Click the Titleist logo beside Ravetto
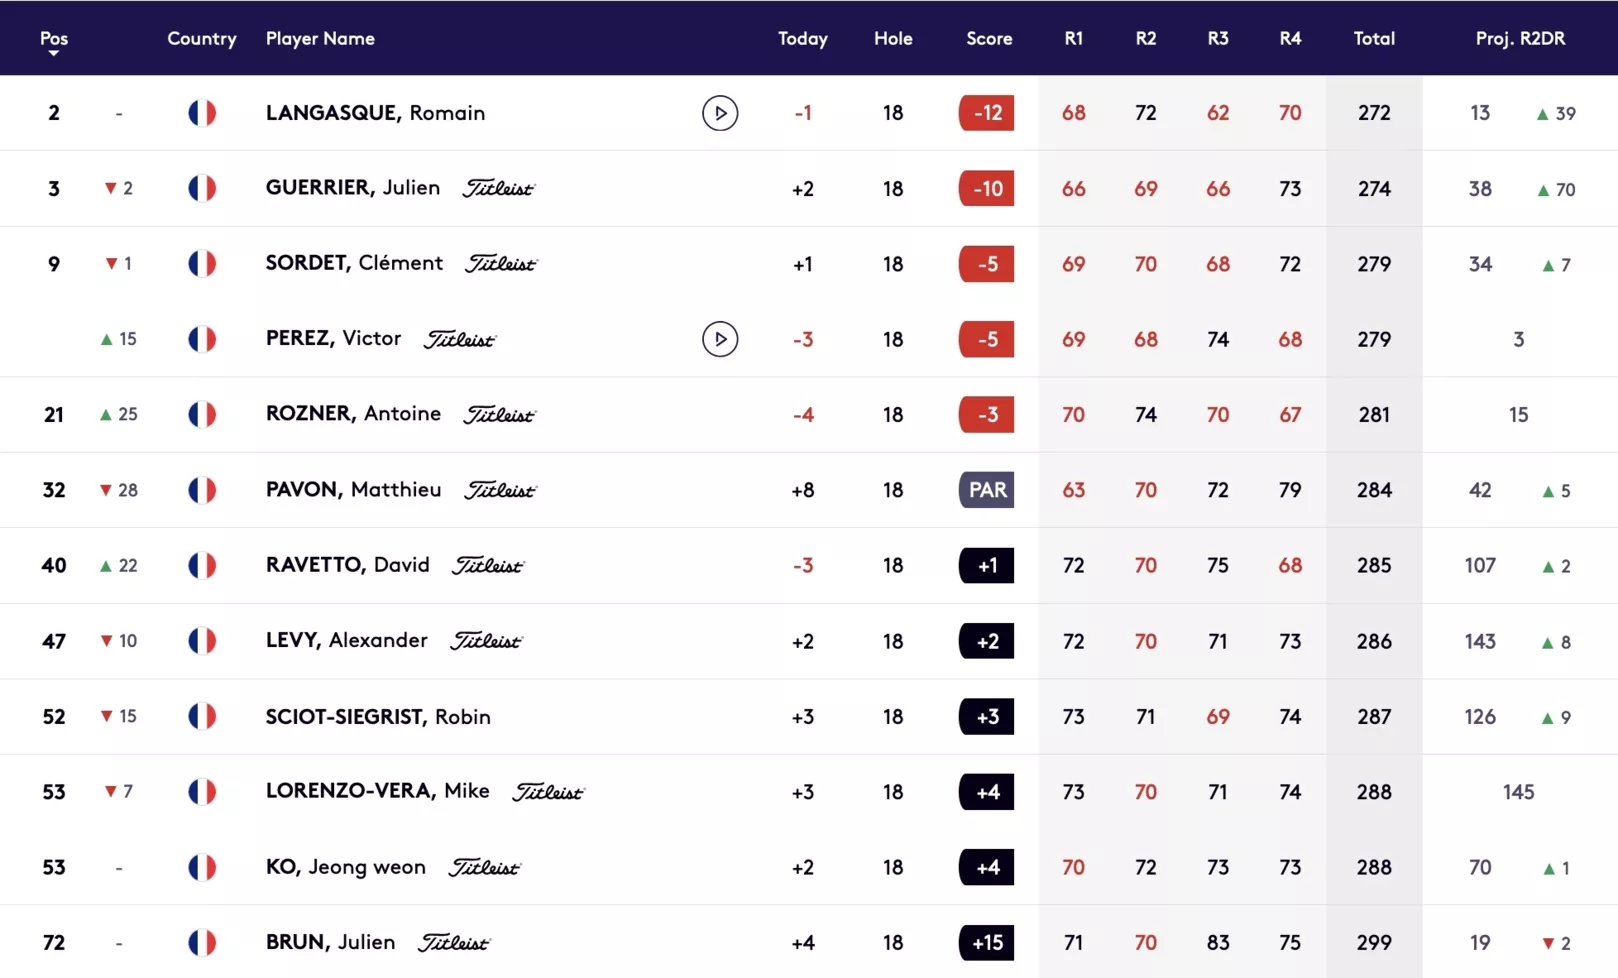The image size is (1618, 978). tap(488, 566)
